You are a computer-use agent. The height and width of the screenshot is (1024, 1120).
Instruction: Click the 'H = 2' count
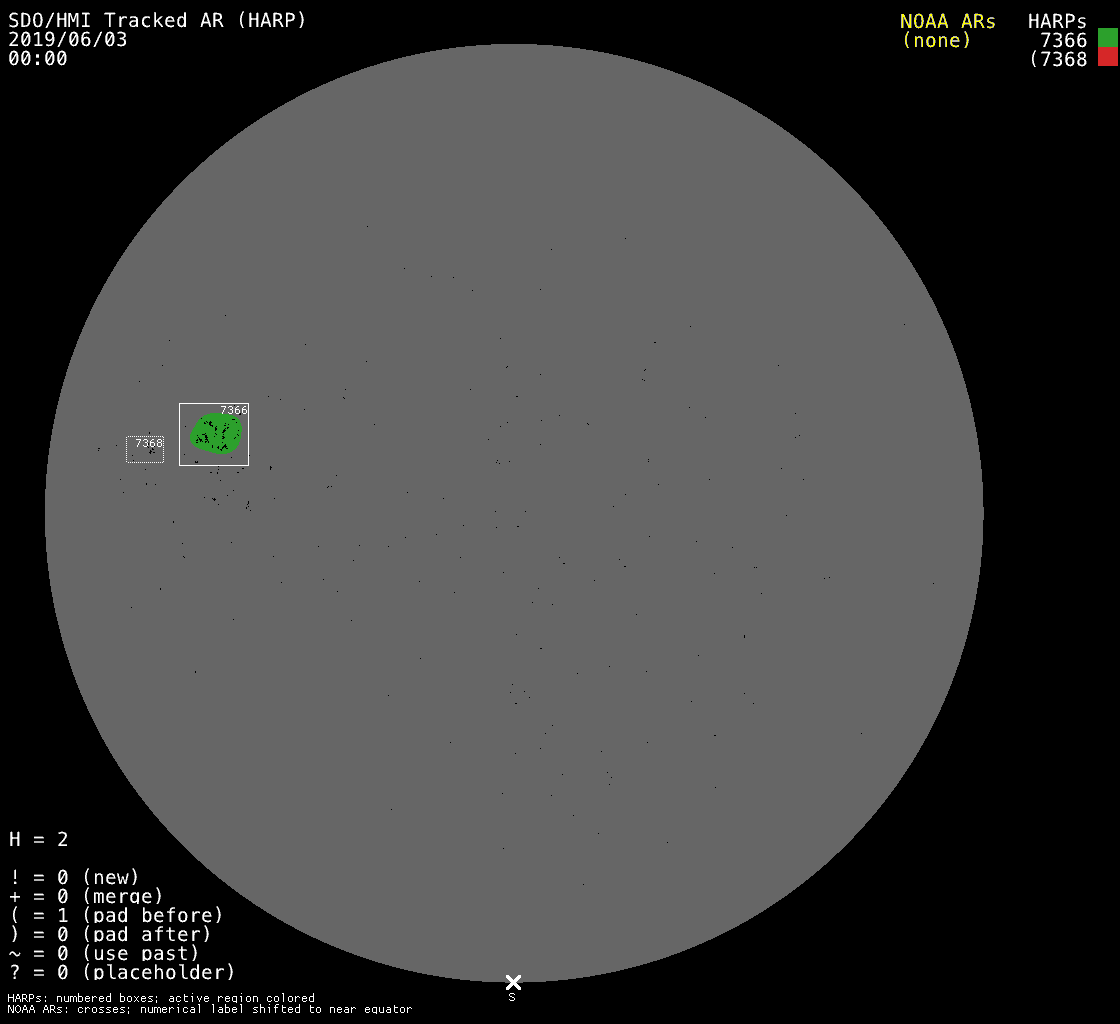click(39, 839)
